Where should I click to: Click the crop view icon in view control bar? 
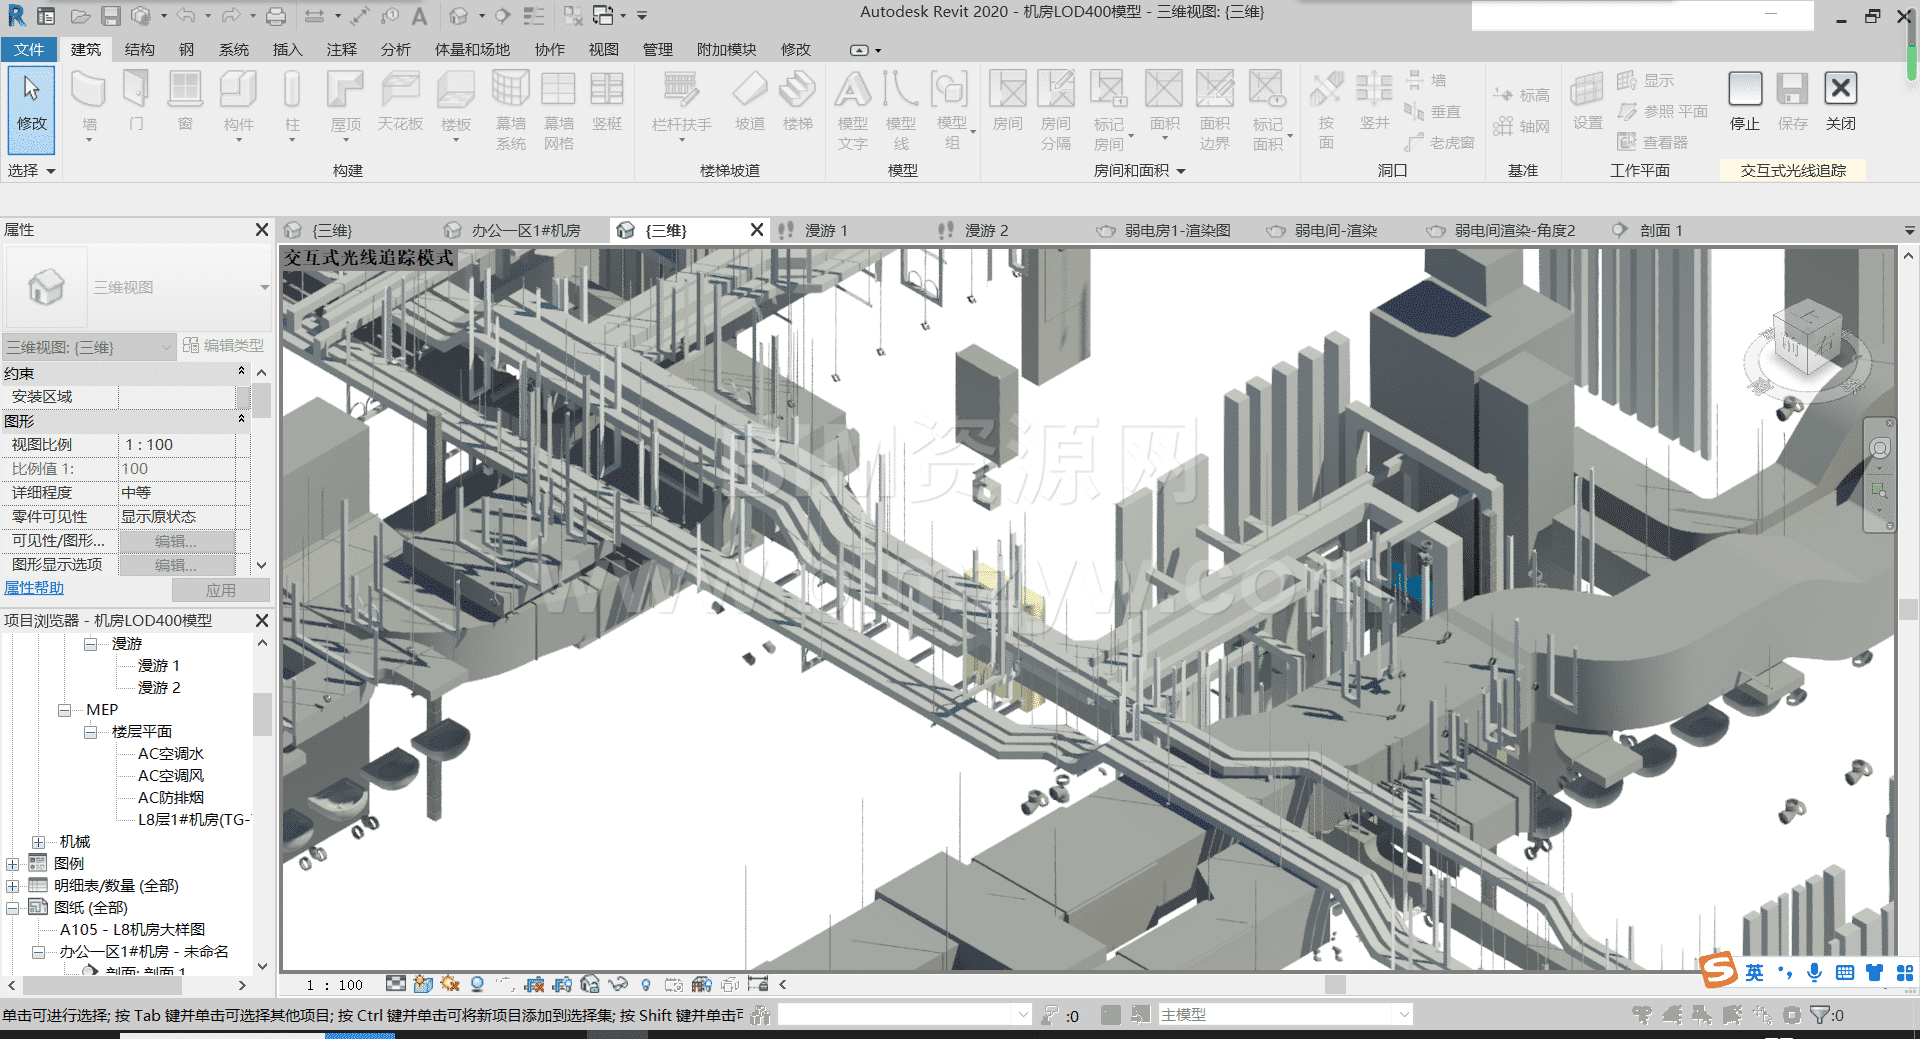[535, 985]
